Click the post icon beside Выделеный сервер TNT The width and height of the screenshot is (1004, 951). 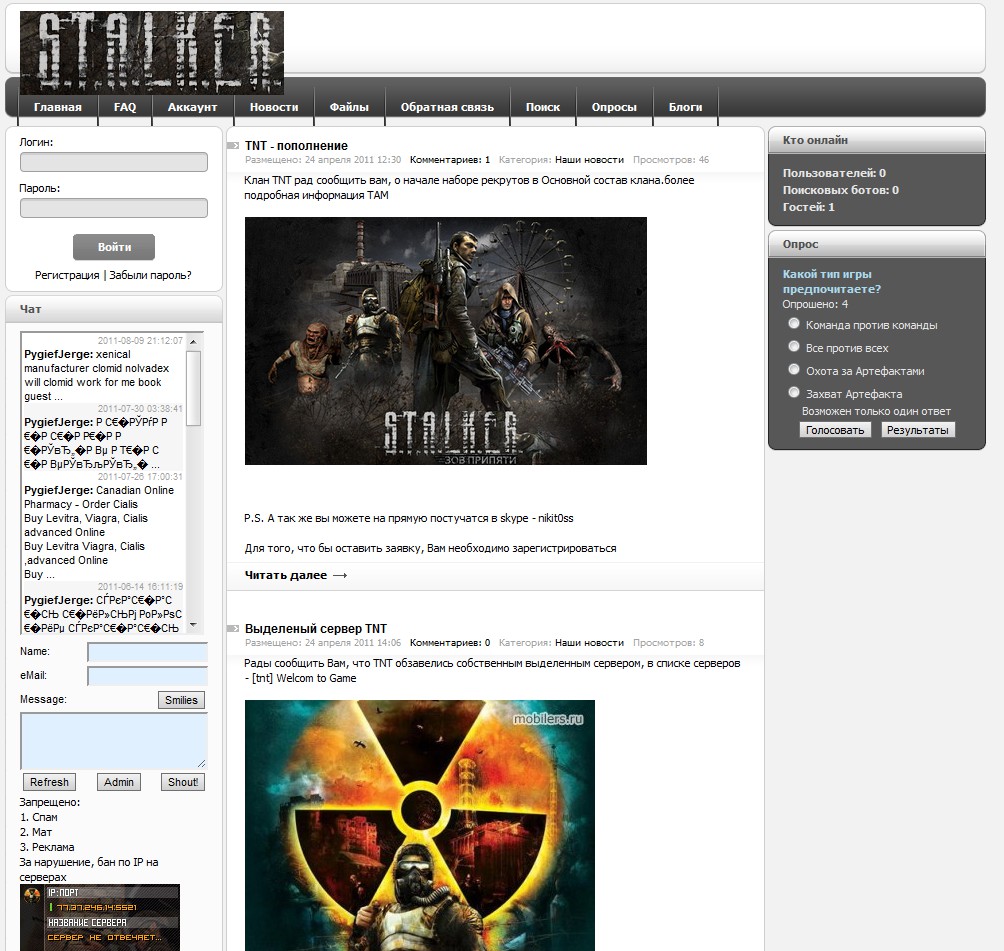point(233,629)
